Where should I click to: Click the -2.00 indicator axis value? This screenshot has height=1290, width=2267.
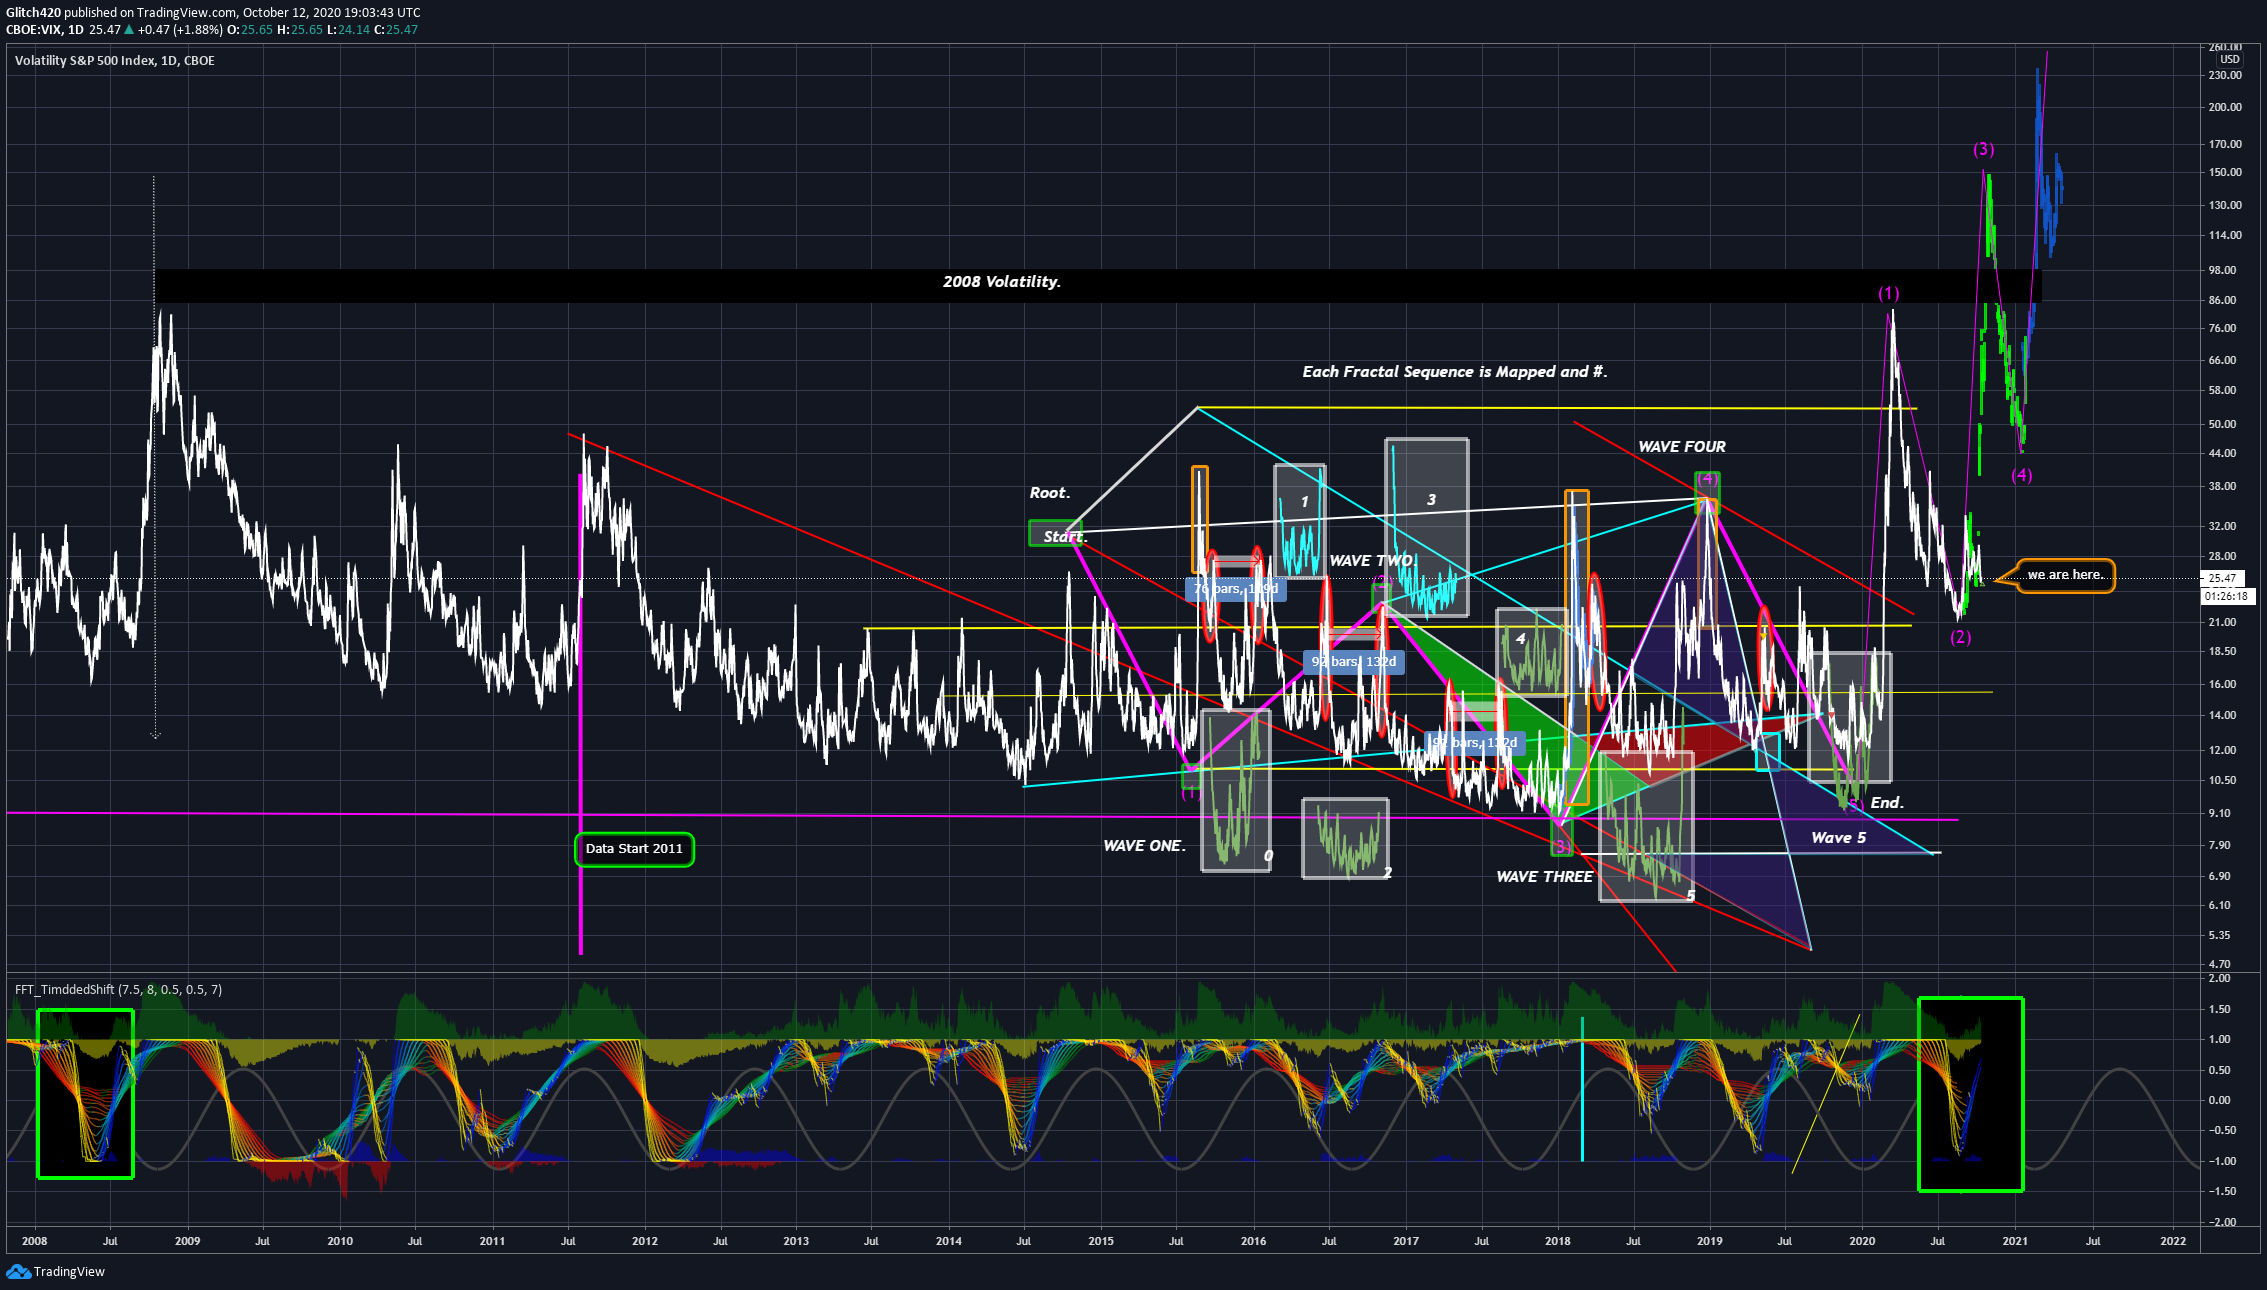tap(2221, 1222)
